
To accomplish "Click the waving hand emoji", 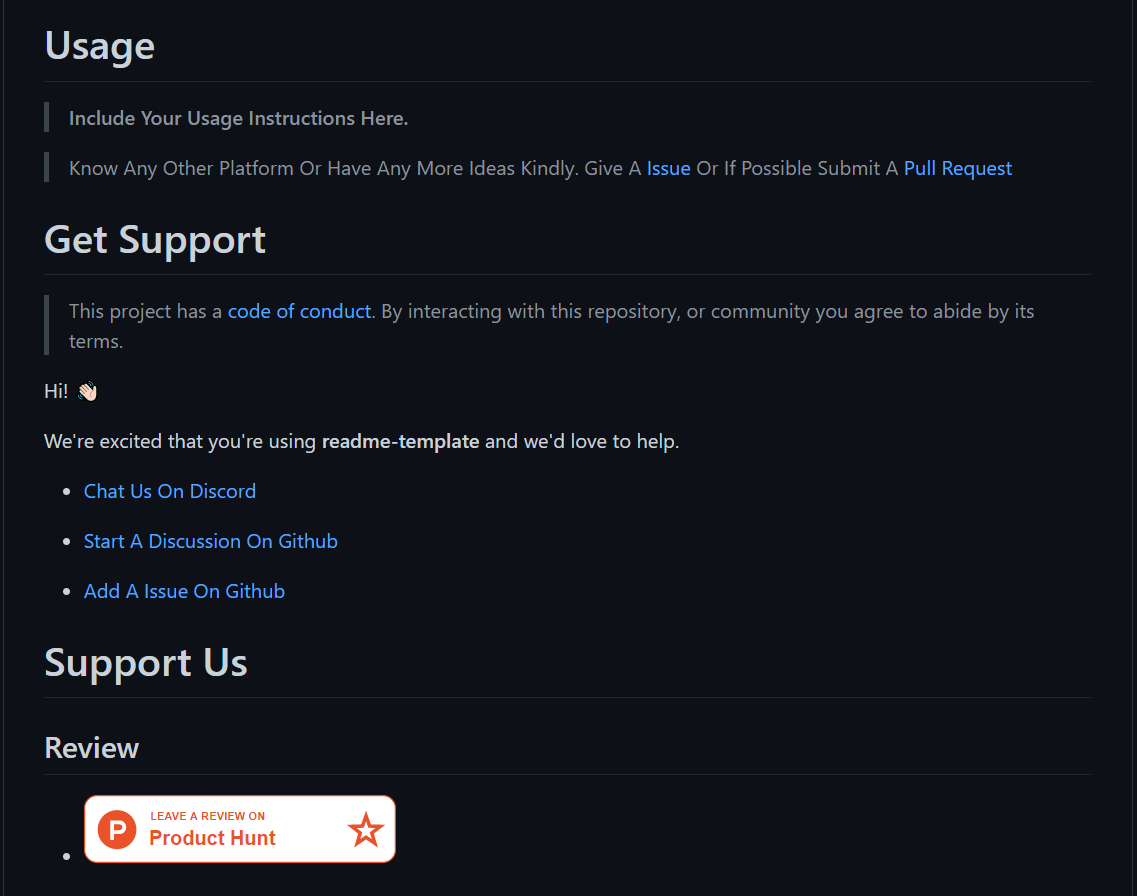I will click(x=87, y=391).
